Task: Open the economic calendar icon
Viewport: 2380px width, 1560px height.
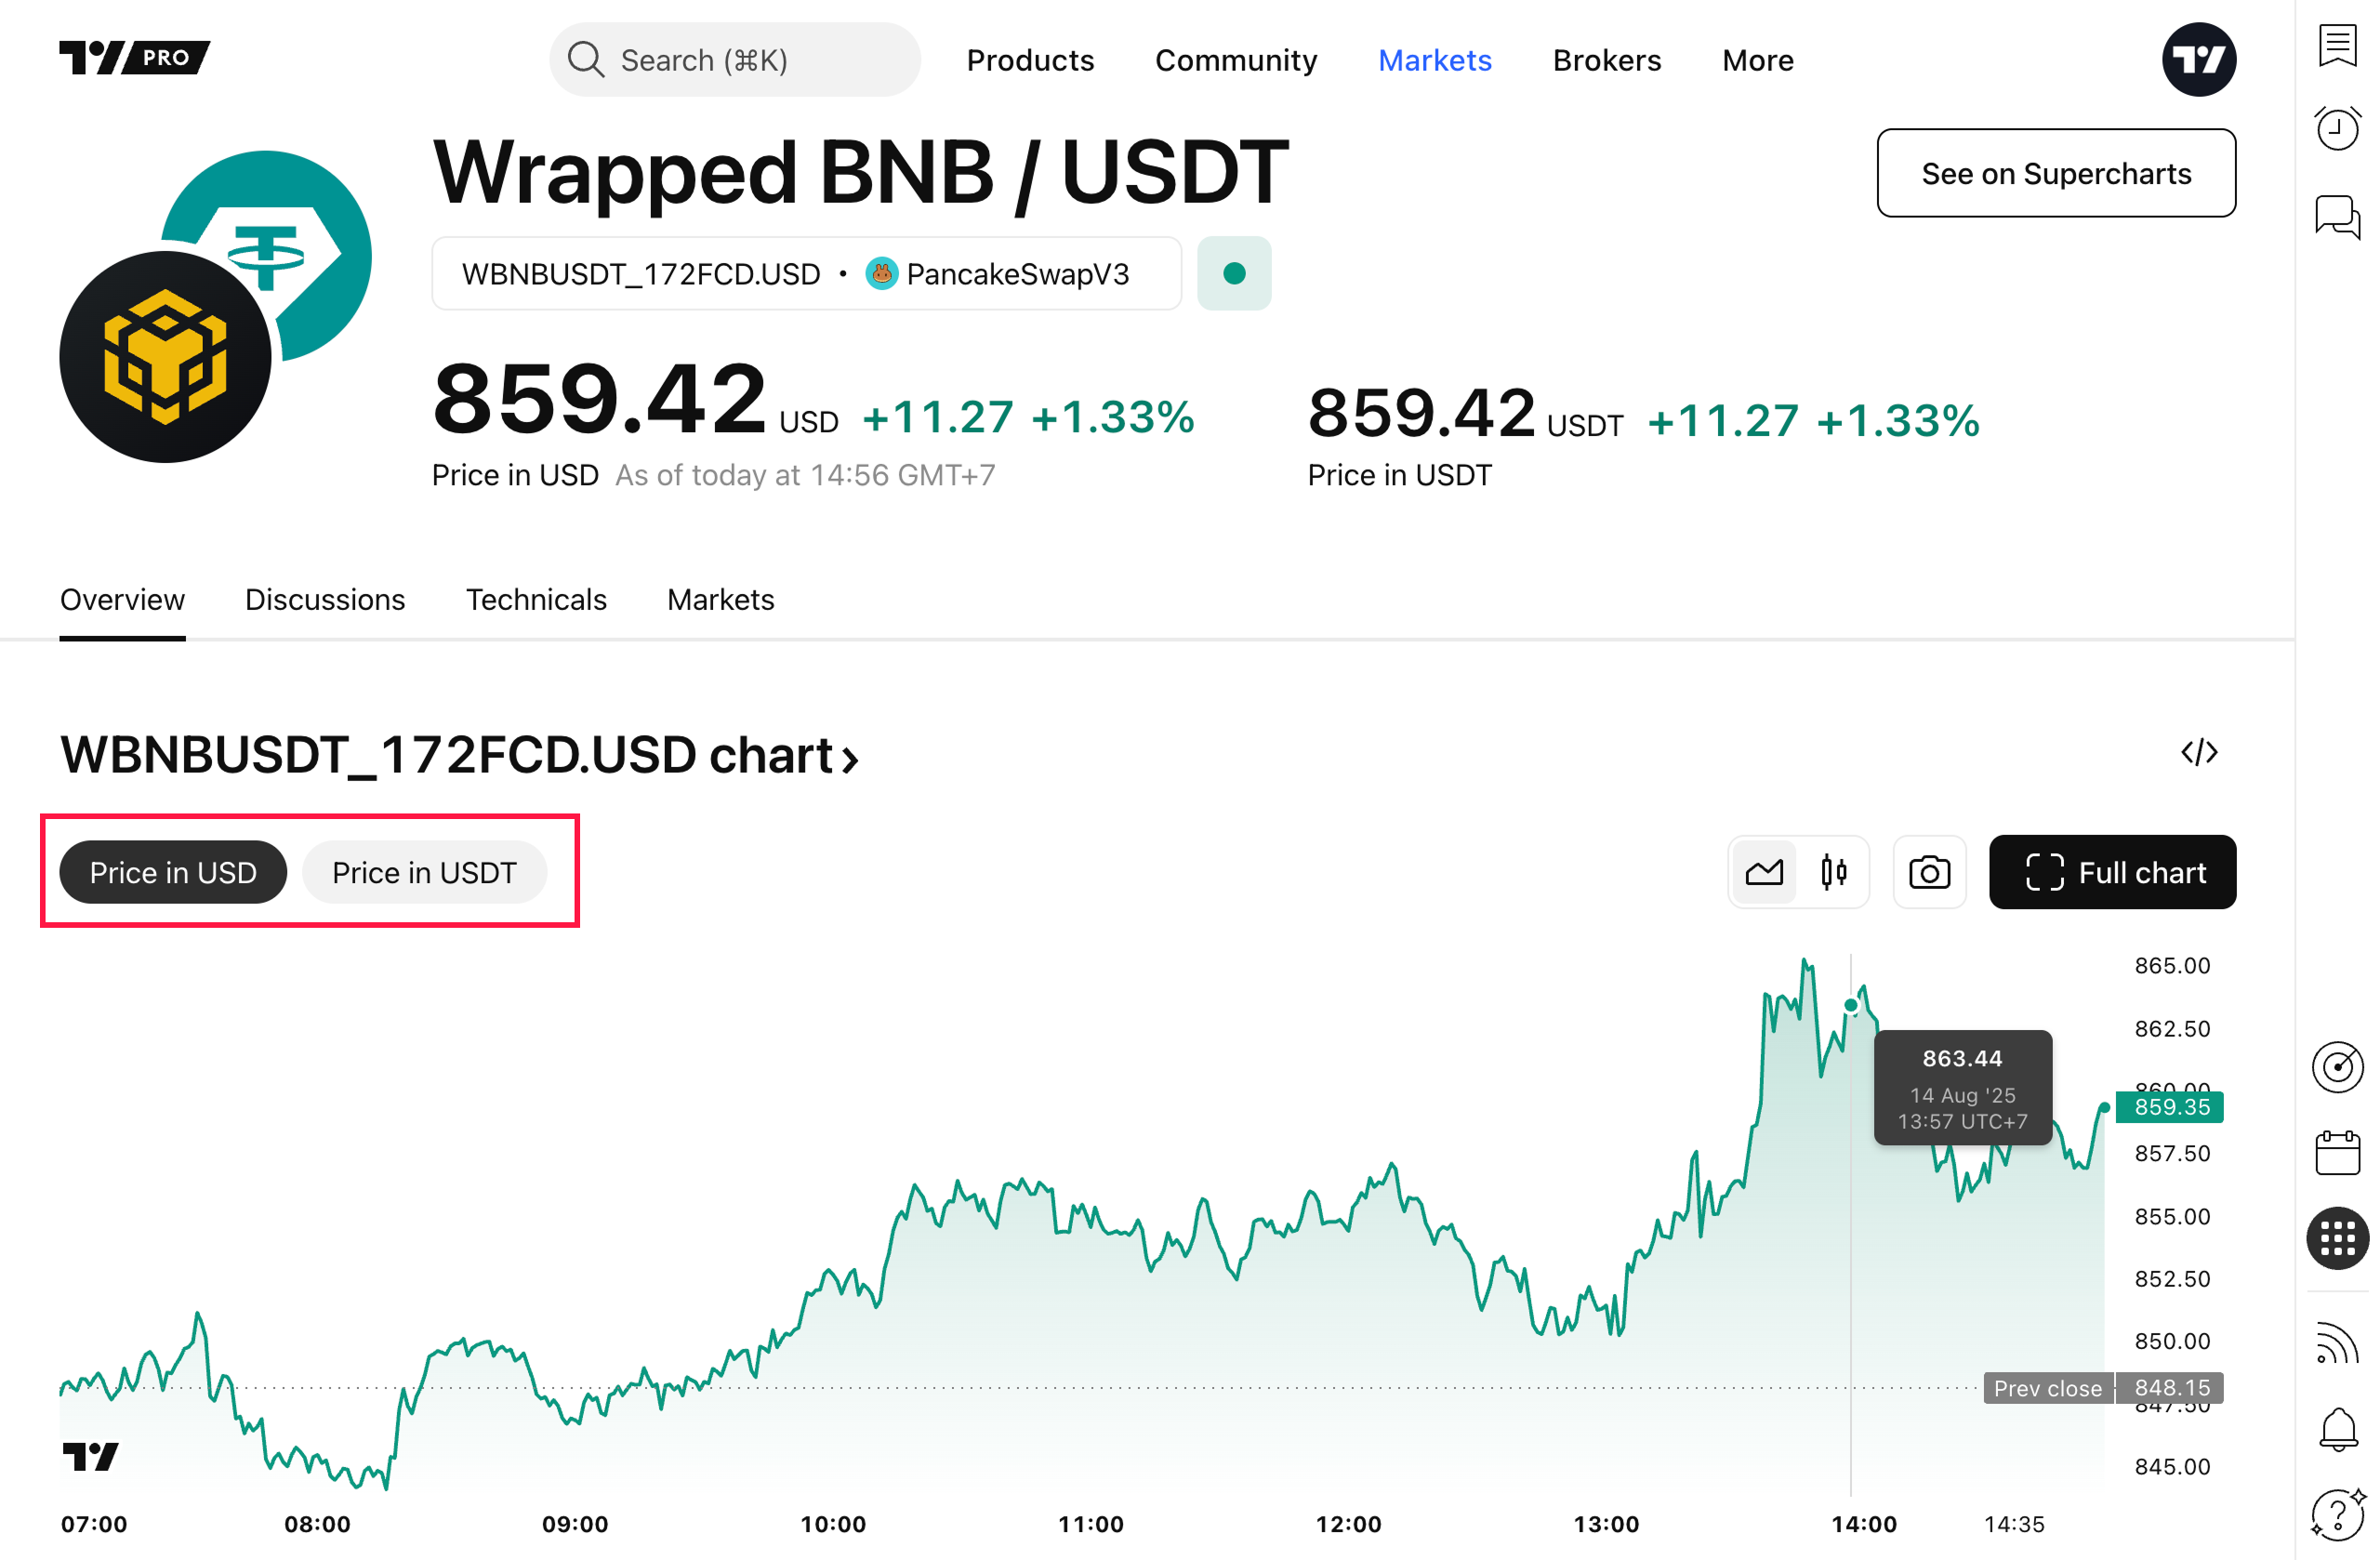Action: [x=2337, y=1153]
